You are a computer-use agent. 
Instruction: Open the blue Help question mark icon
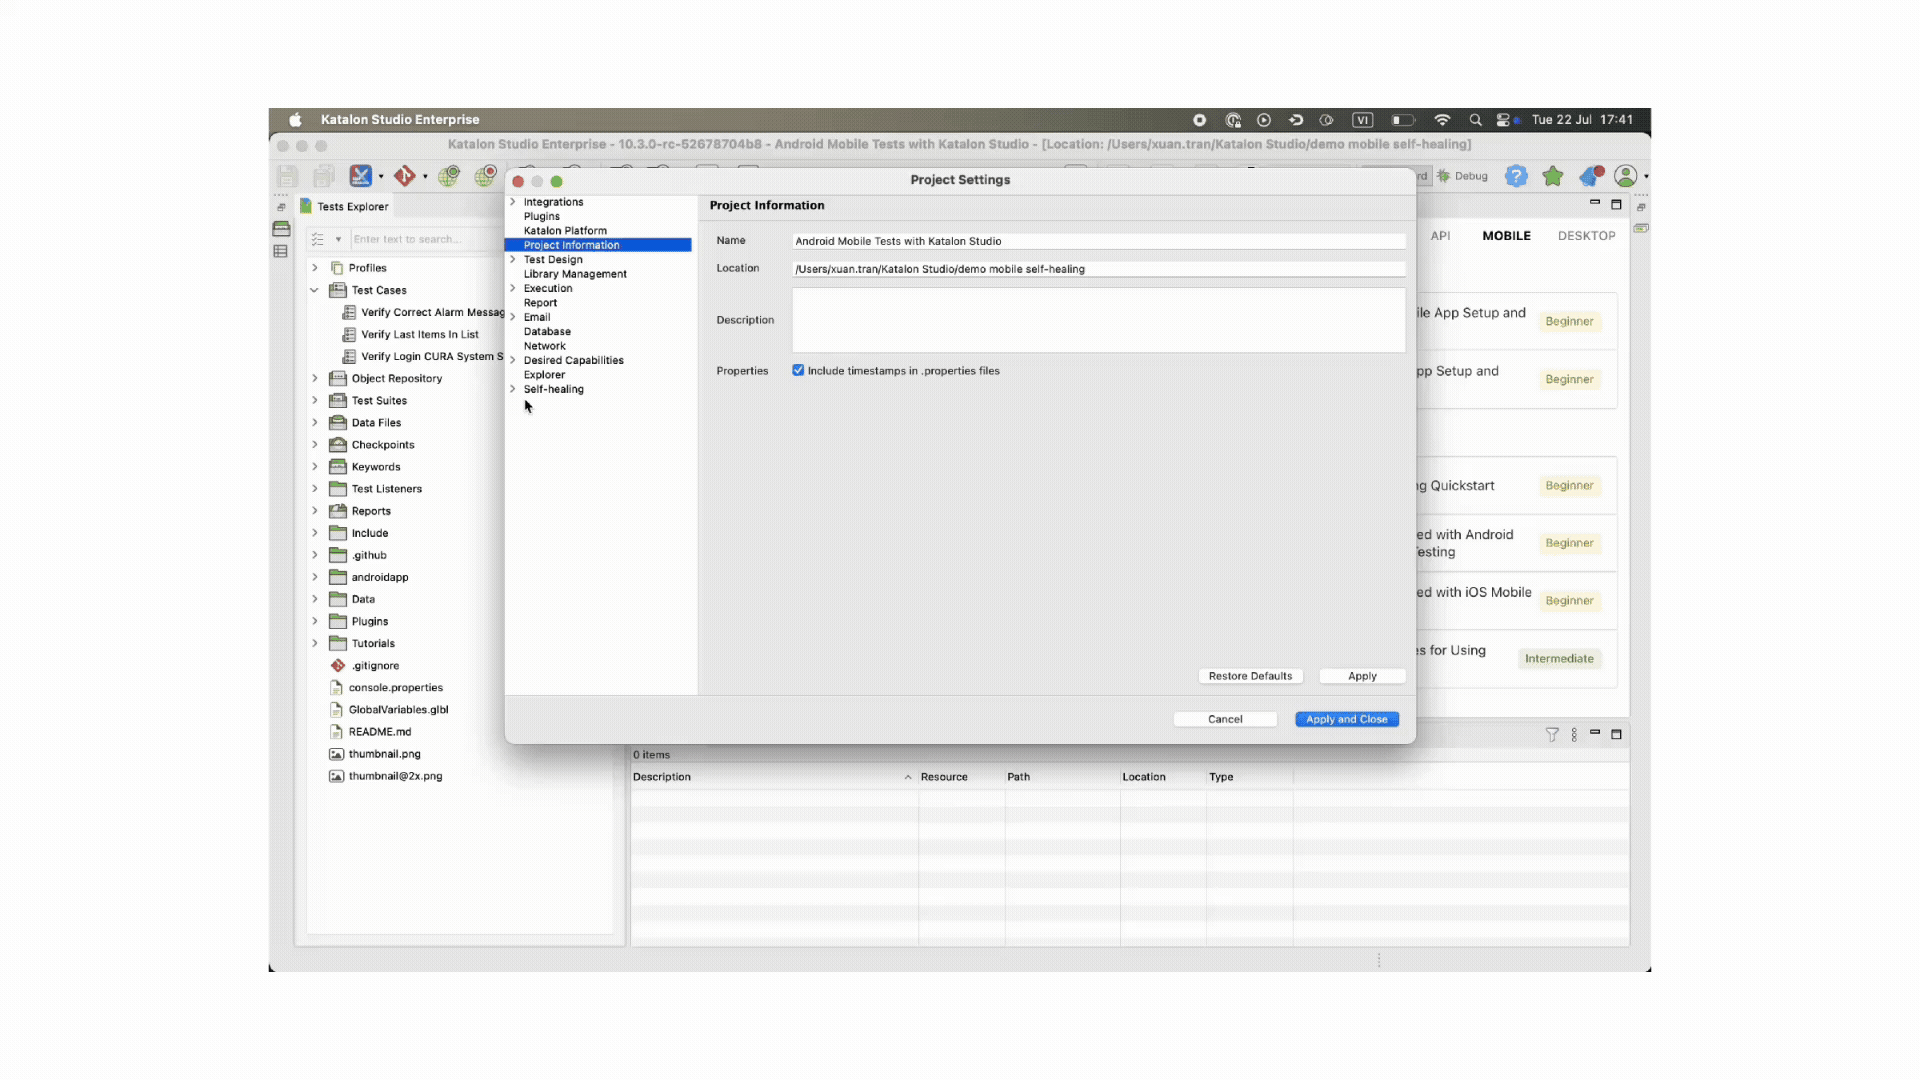(x=1516, y=176)
